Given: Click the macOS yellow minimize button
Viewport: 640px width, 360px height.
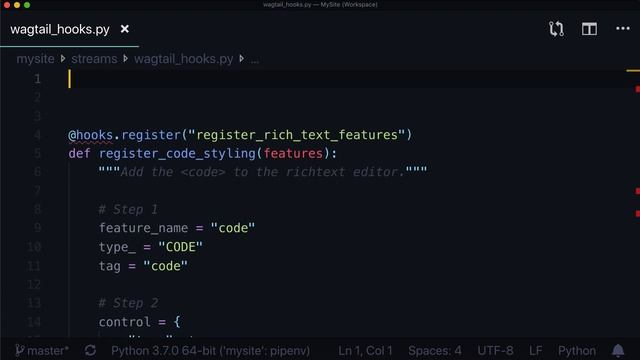Looking at the screenshot, I should click(17, 5).
